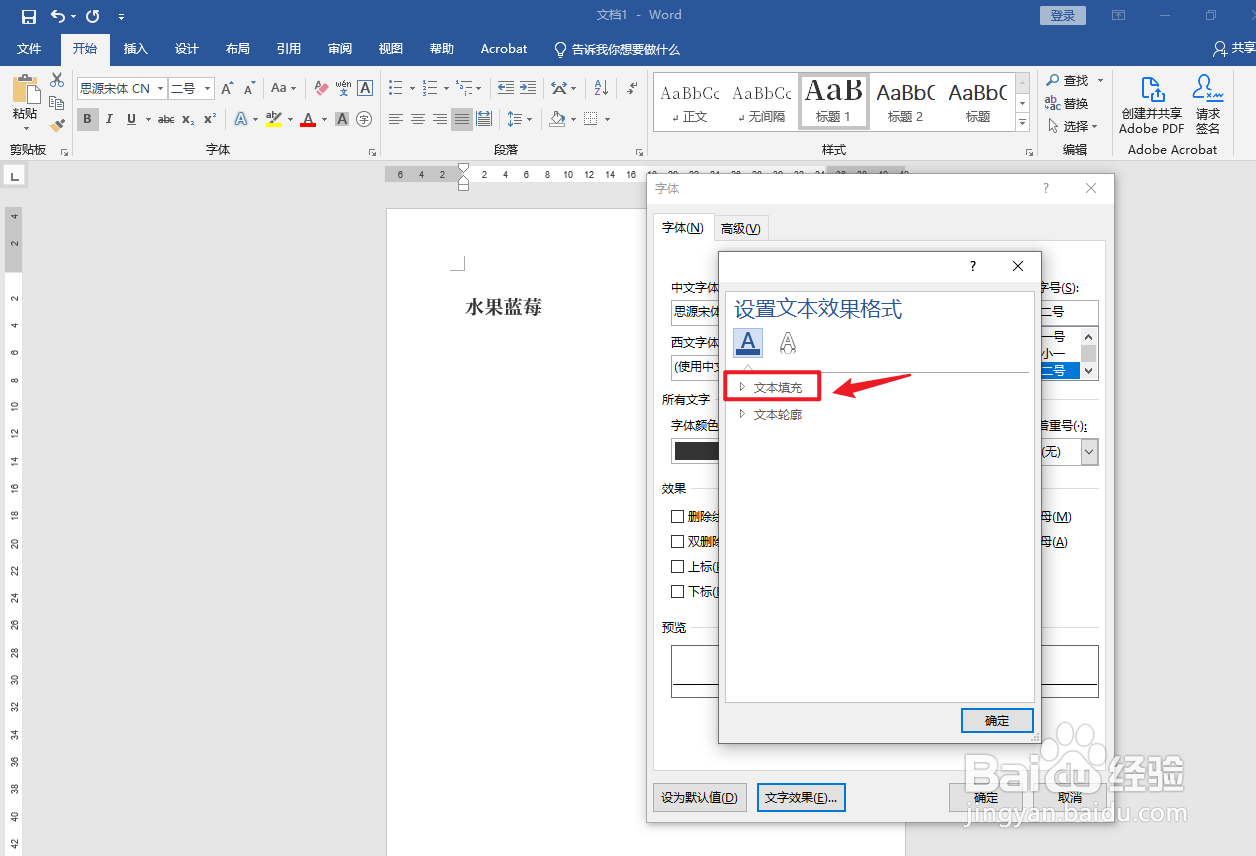Click 替换 replace in editing group
Screen dimensions: 1256x856
pyautogui.click(x=1068, y=103)
